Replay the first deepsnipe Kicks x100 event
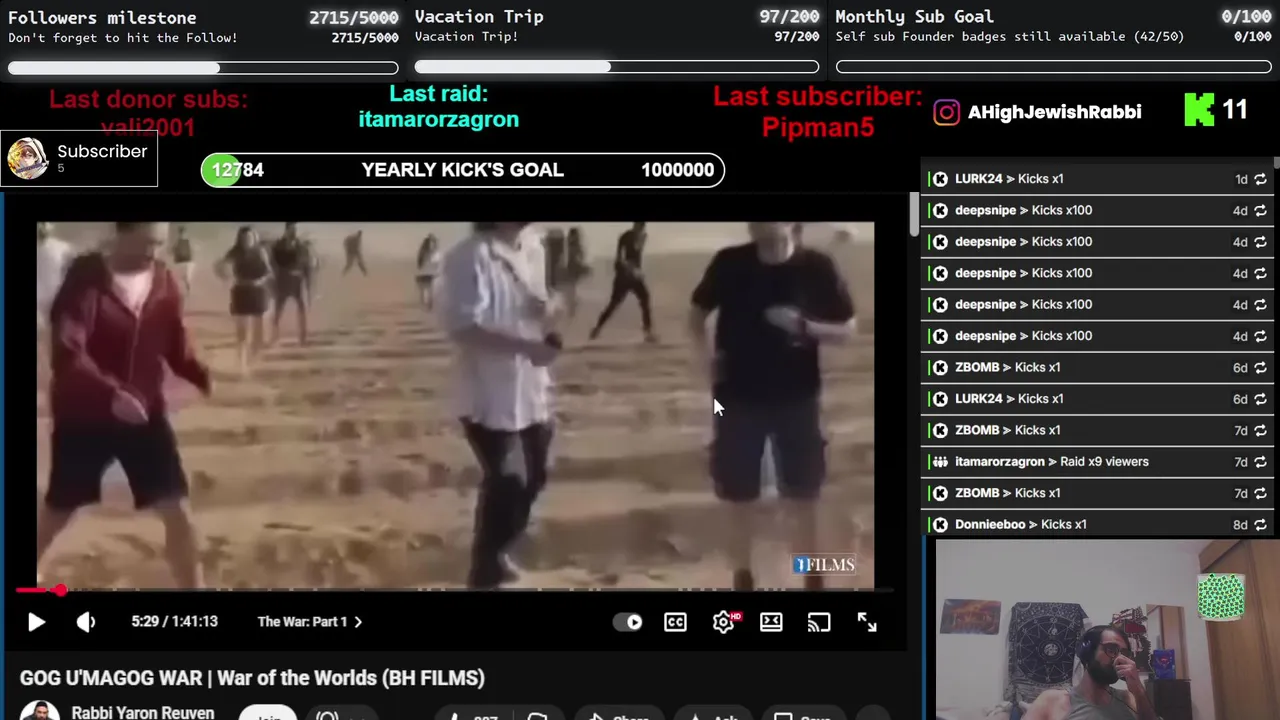Image resolution: width=1280 pixels, height=720 pixels. click(1260, 210)
